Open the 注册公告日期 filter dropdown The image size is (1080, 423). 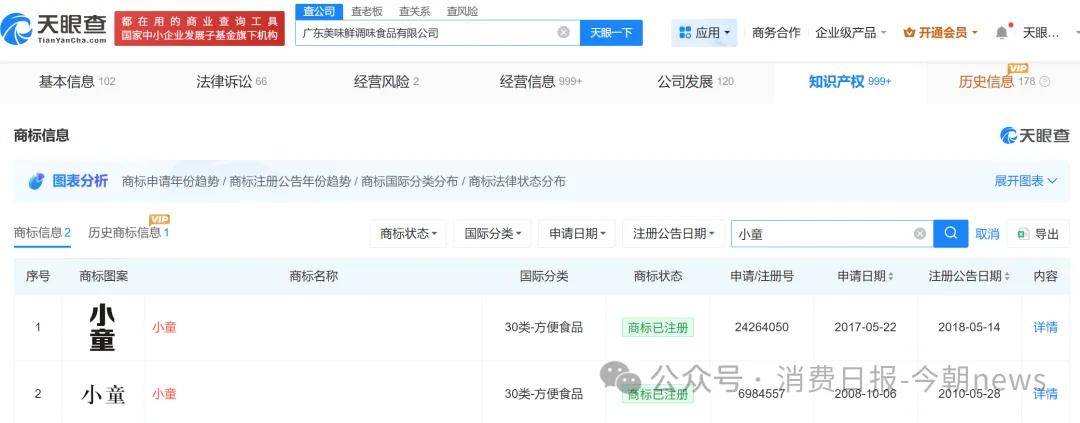click(x=673, y=234)
